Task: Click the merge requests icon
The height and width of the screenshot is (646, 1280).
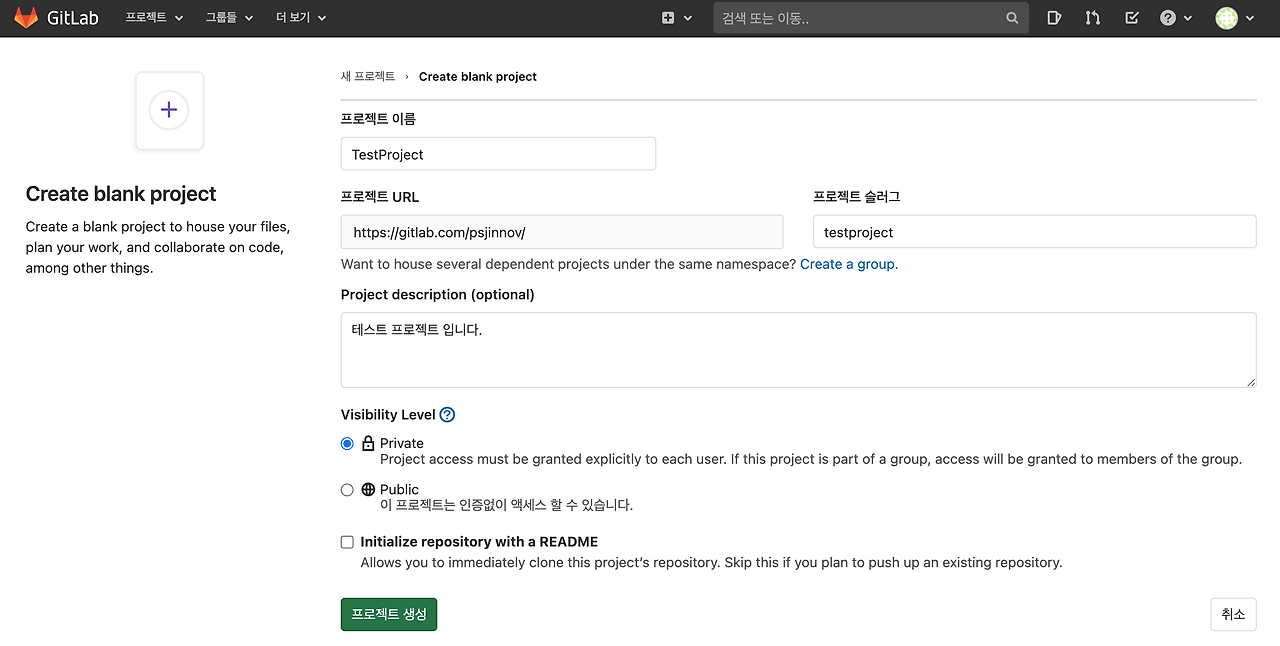Action: 1092,17
